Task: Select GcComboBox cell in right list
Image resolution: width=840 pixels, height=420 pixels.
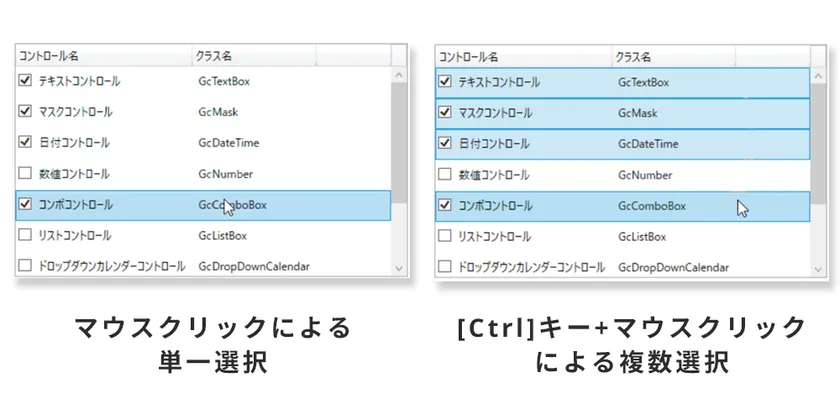Action: [652, 206]
